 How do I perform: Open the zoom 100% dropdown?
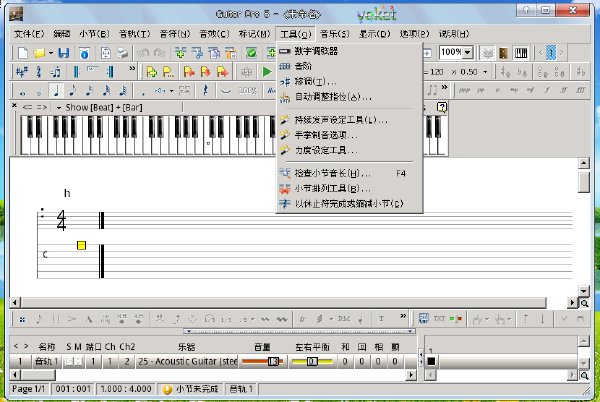(x=468, y=52)
